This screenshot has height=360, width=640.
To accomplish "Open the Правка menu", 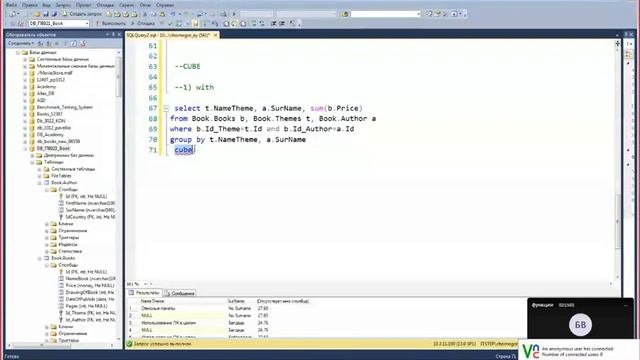I will coord(29,5).
